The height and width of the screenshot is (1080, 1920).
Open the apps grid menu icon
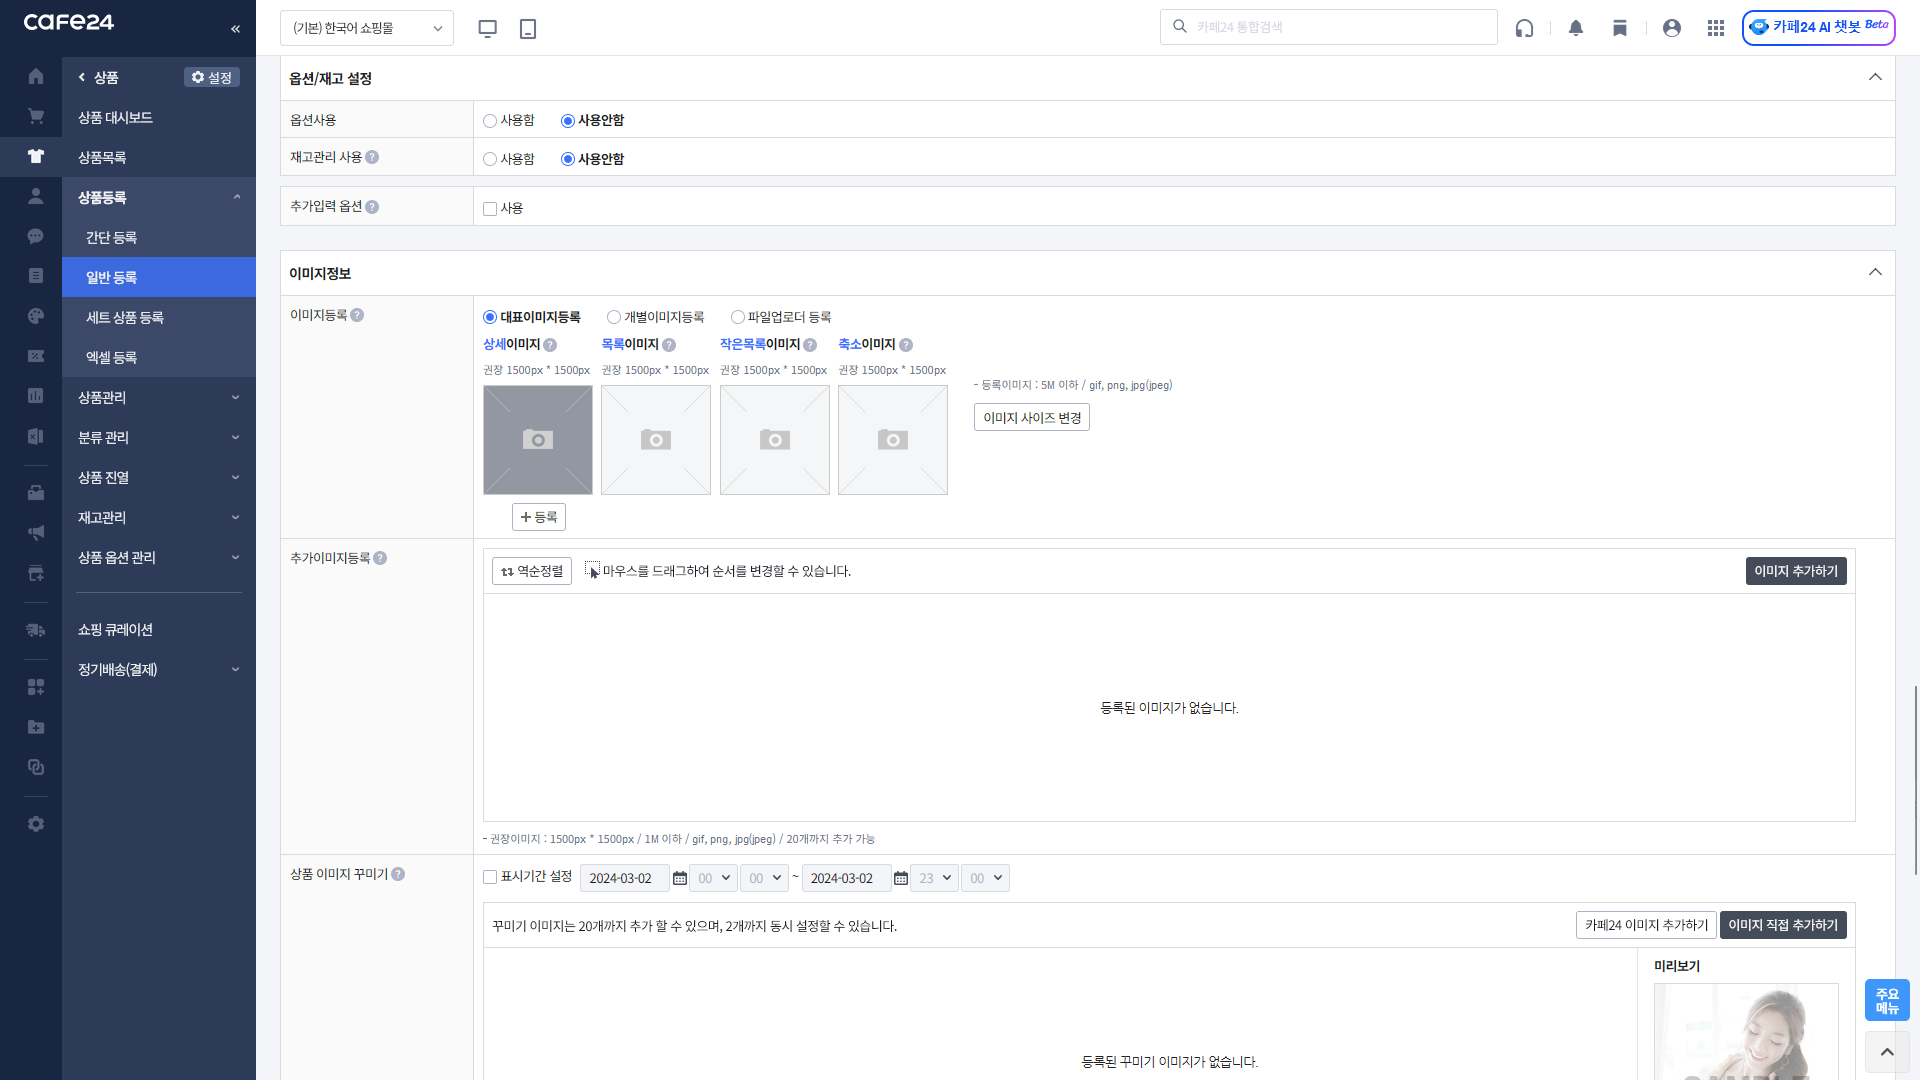1716,28
